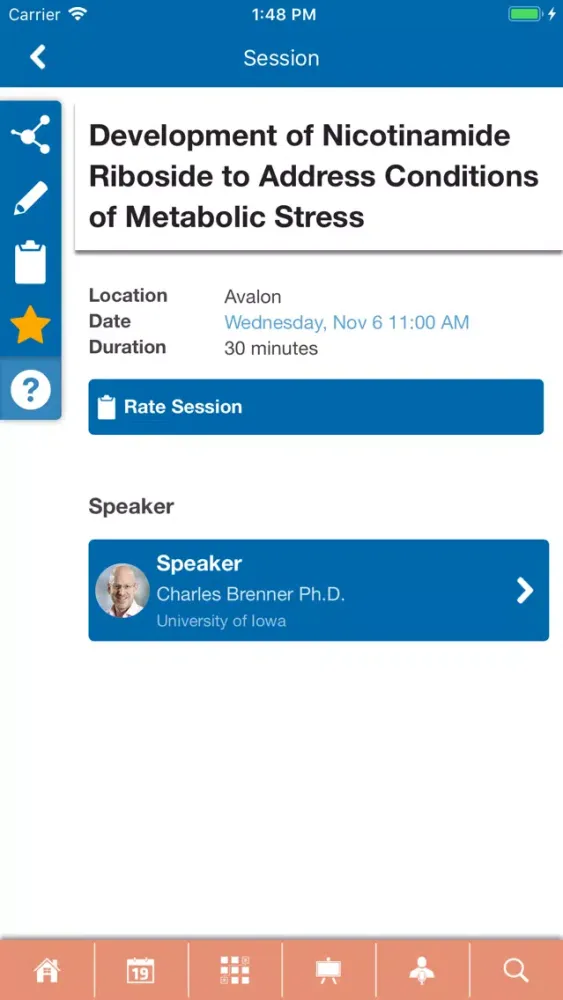
Task: Open the grid menu tab
Action: pos(235,970)
